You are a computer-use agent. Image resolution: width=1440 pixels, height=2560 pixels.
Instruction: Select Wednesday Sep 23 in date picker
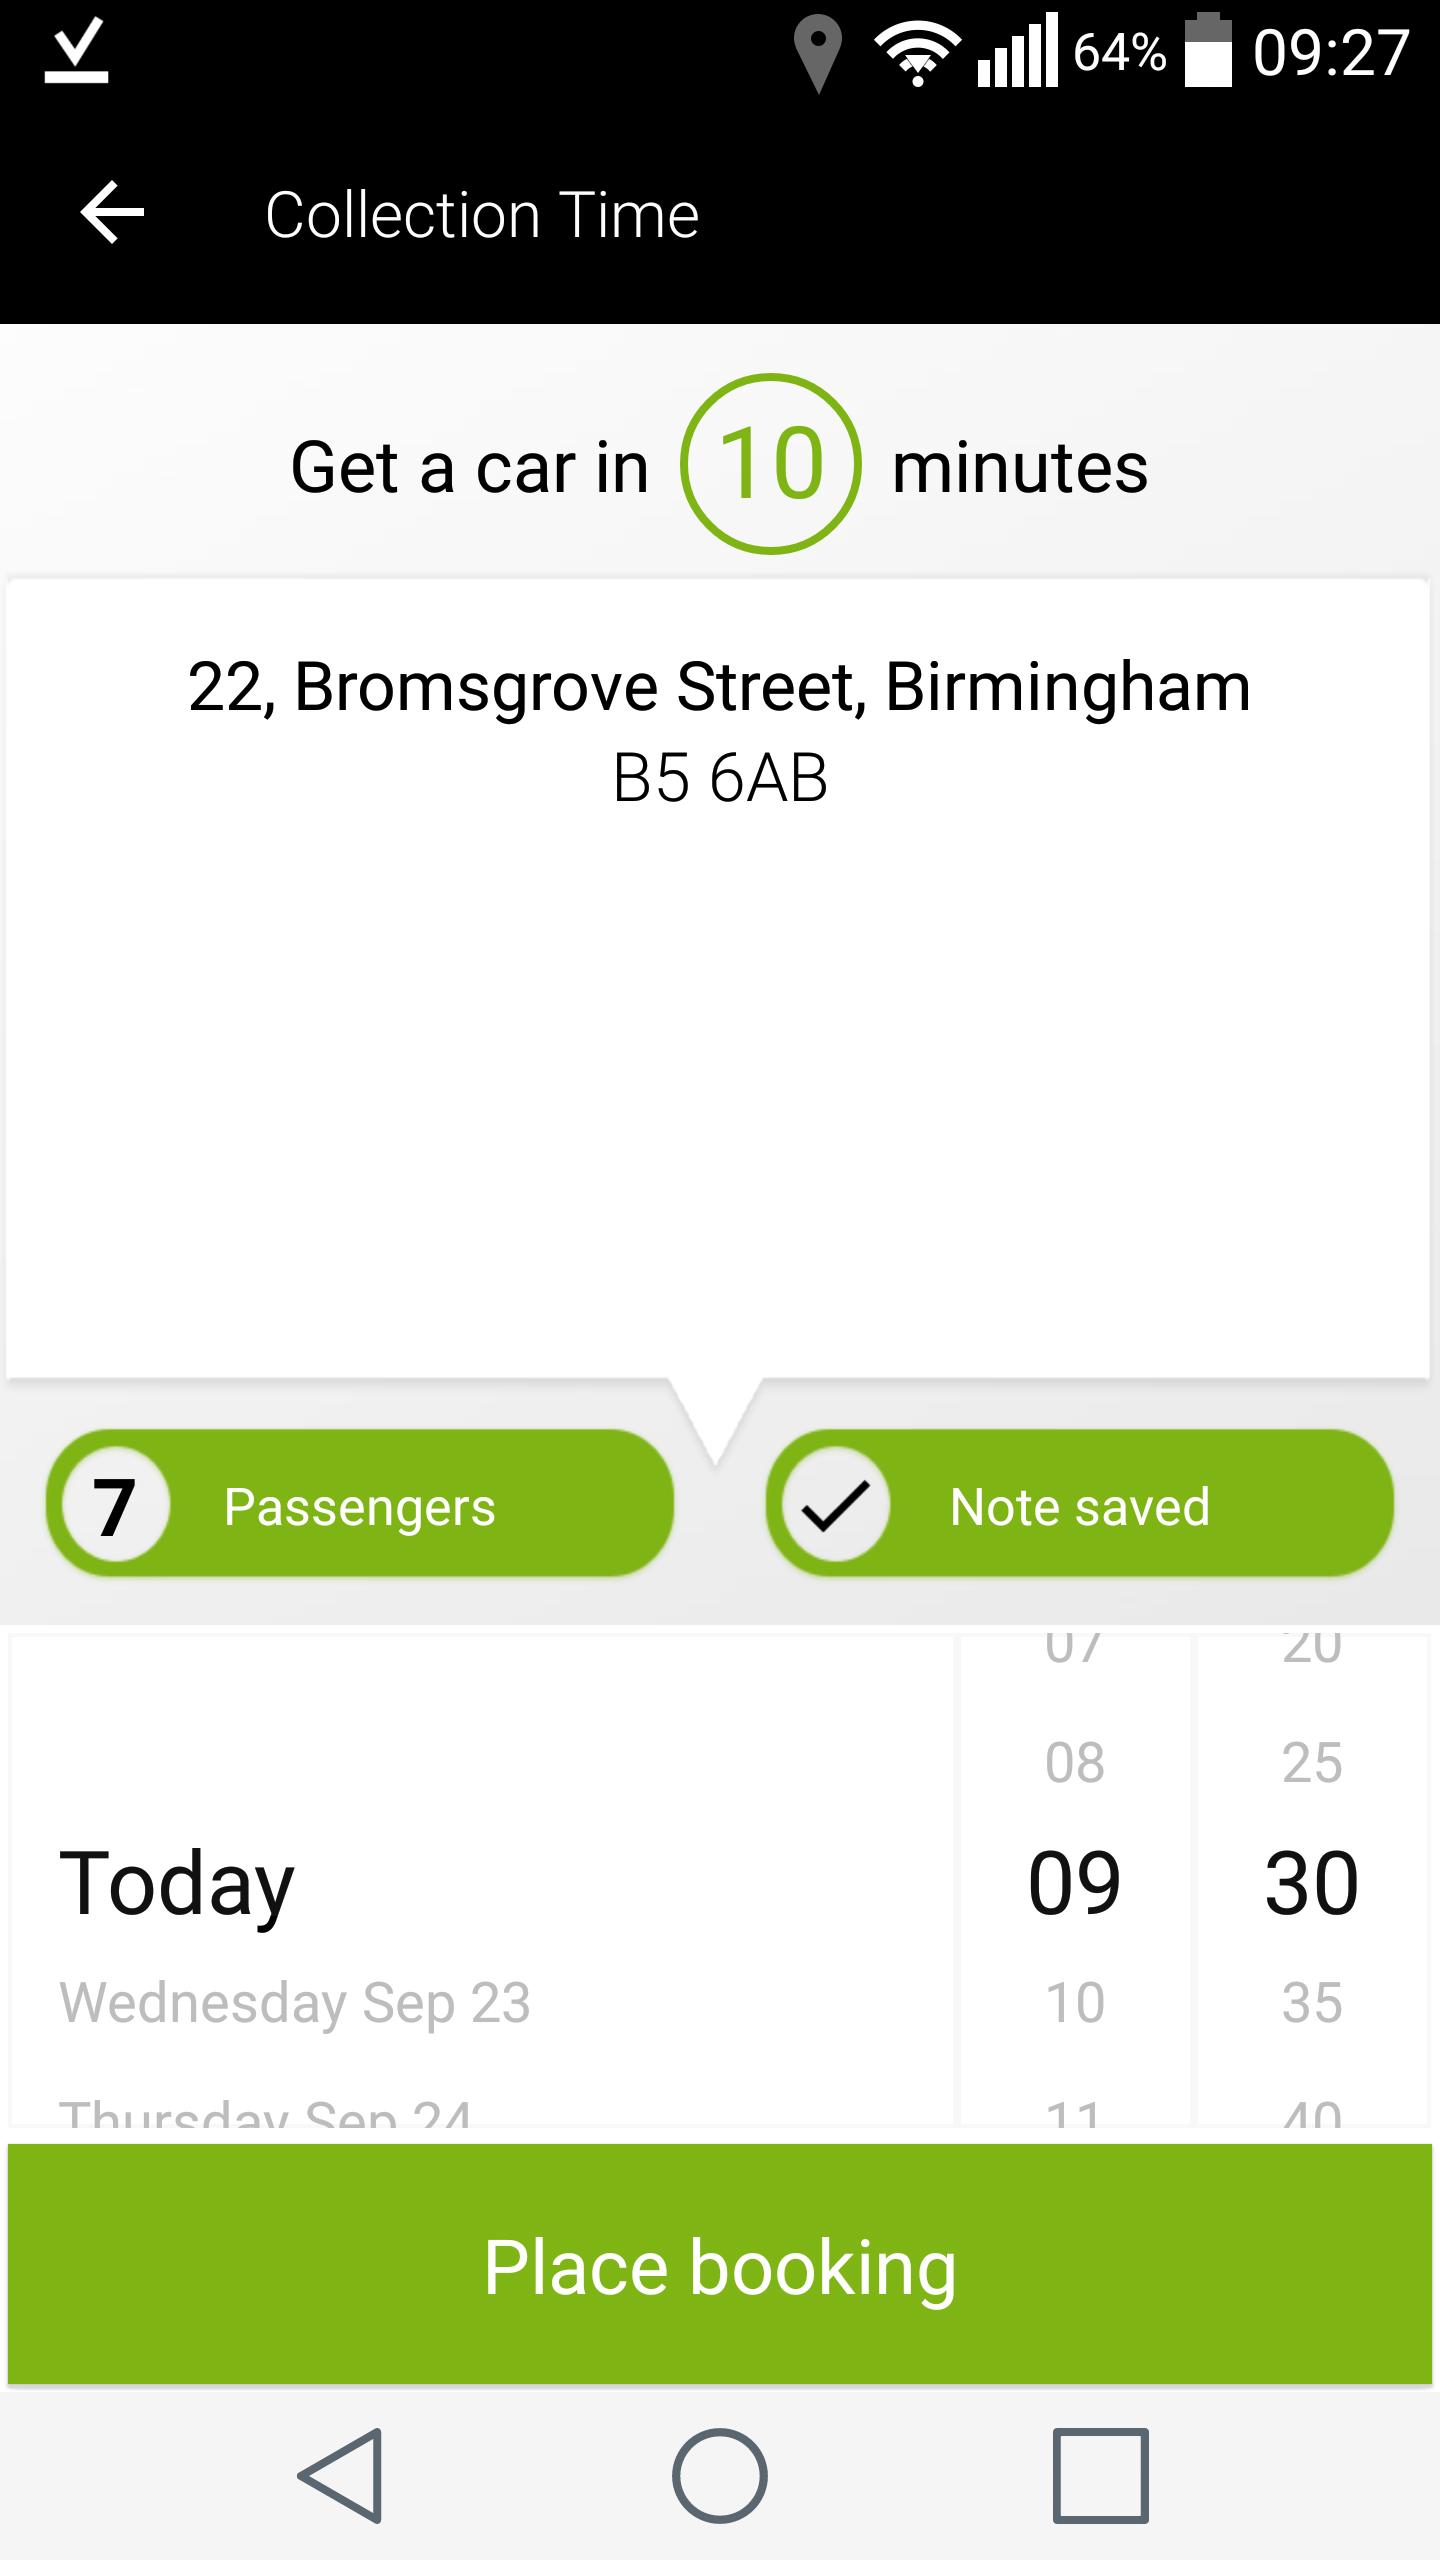(295, 2003)
